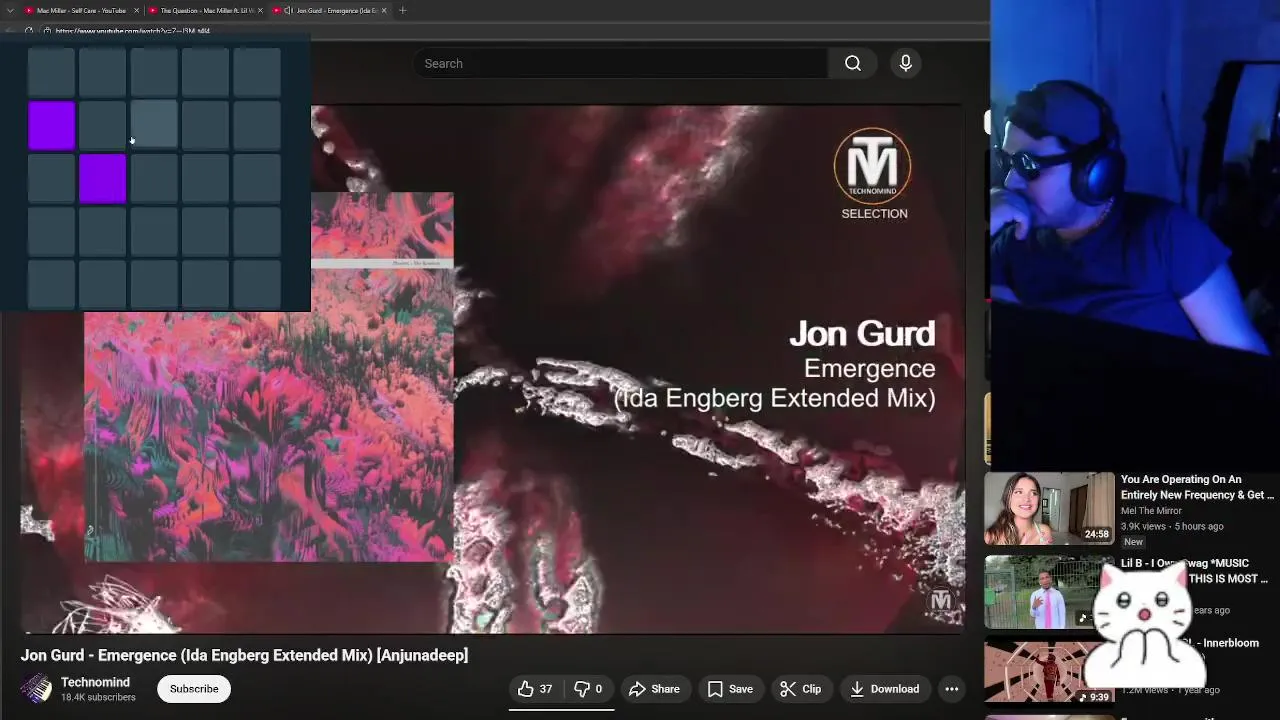
Task: Click the YouTube Search field
Action: [620, 63]
